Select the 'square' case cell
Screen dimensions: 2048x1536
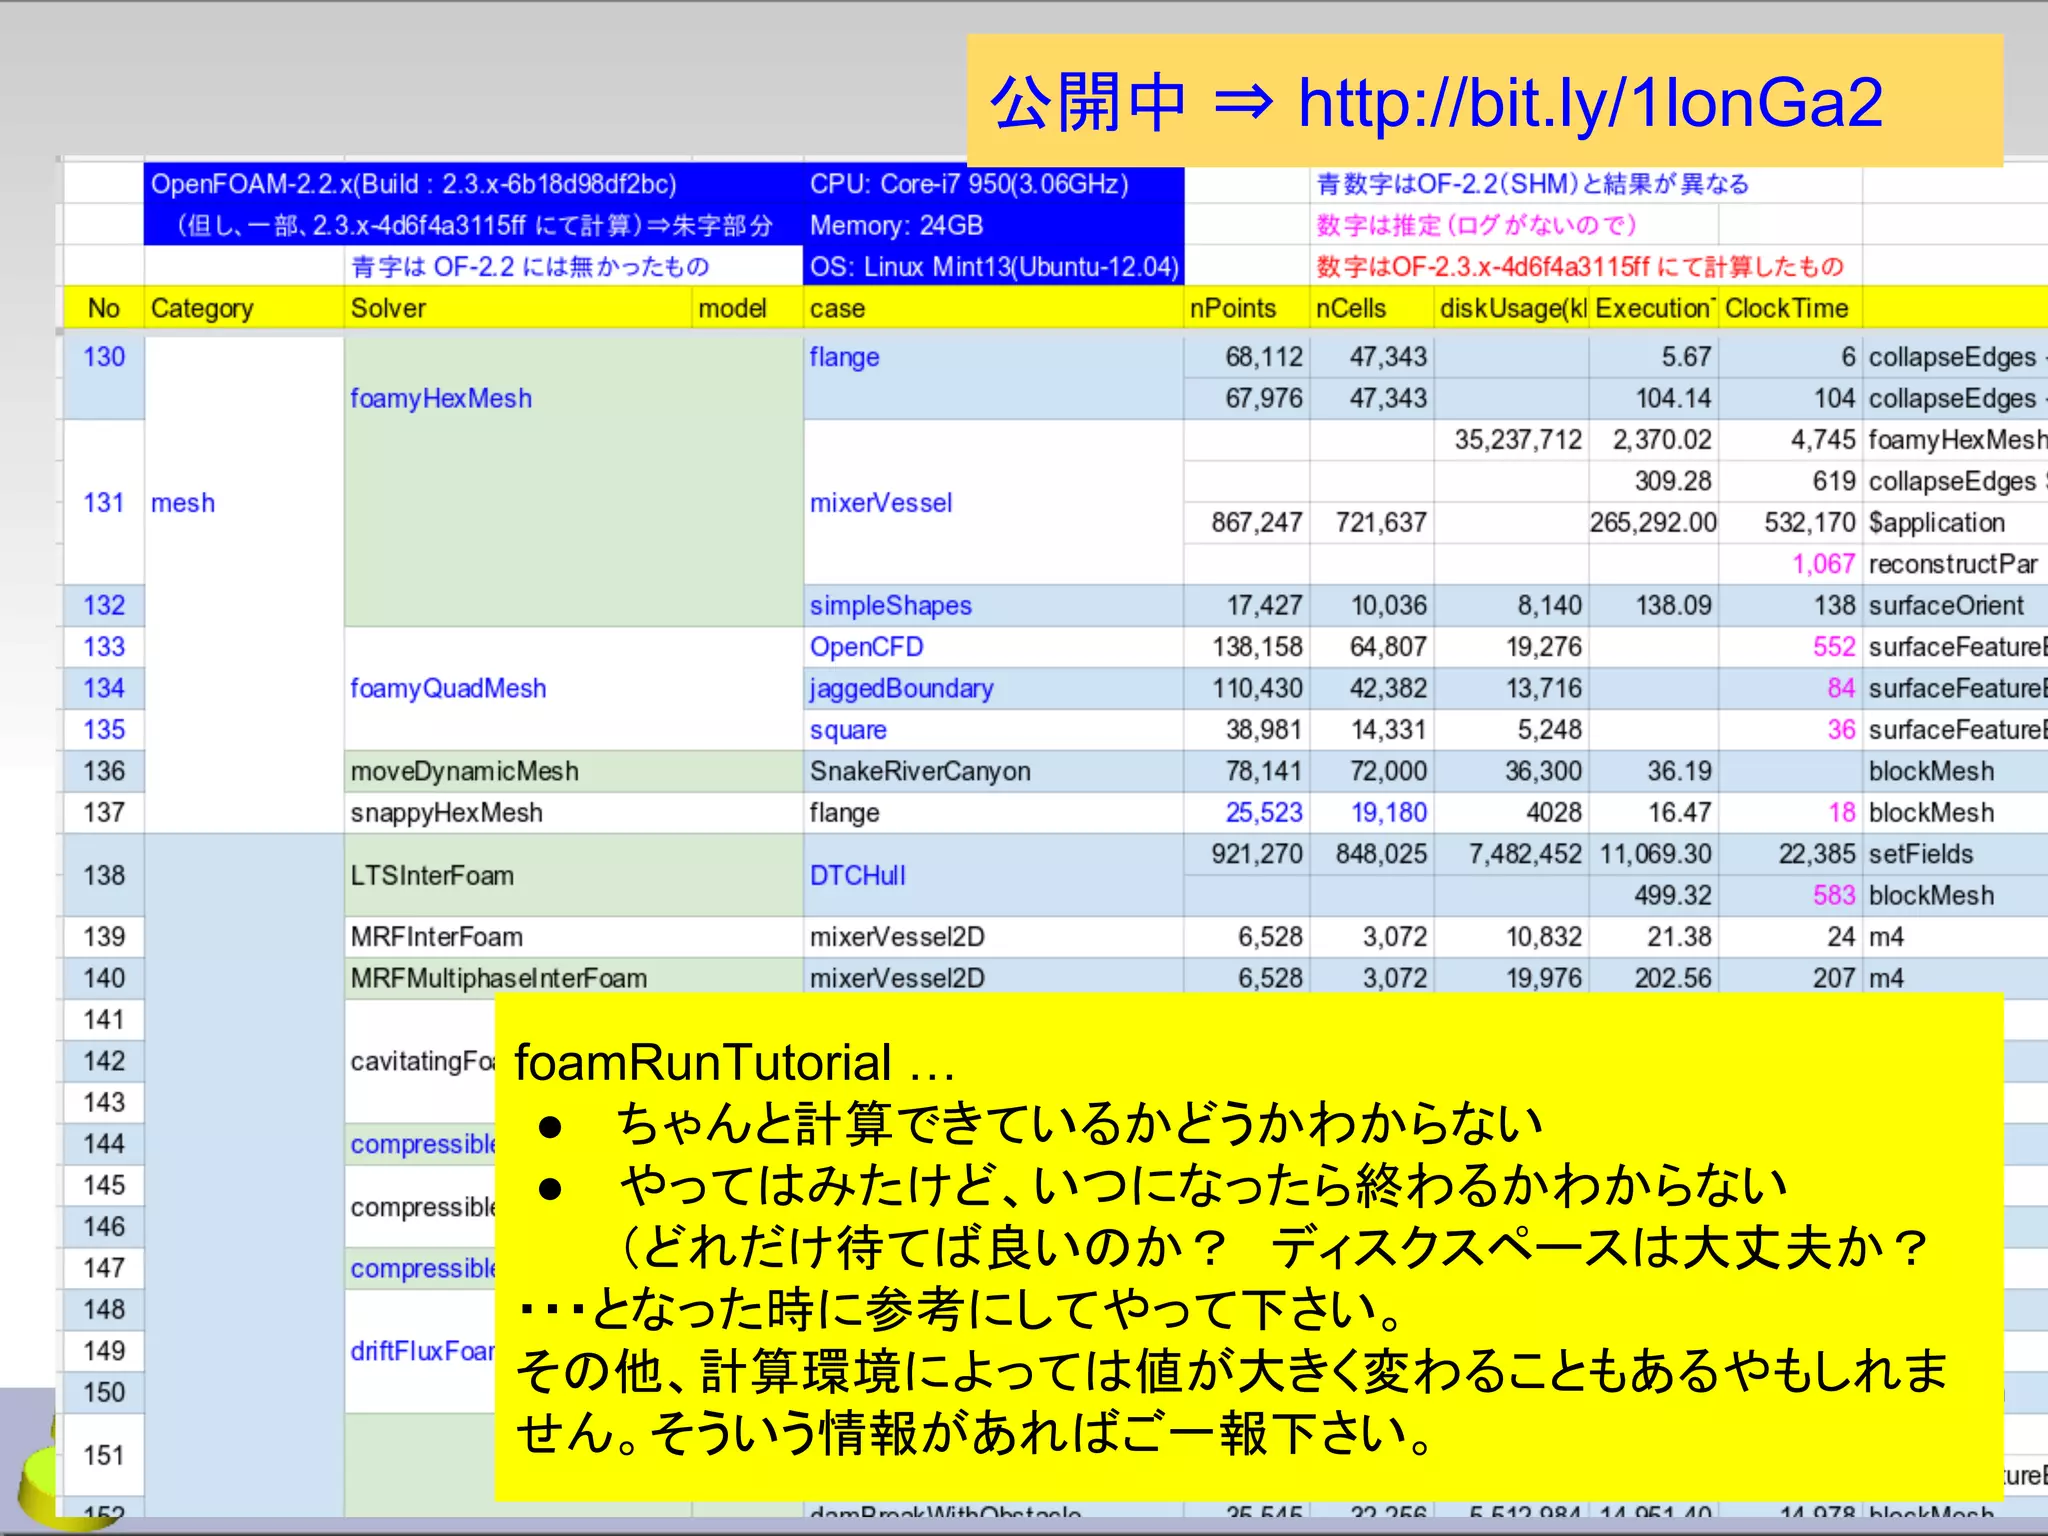993,730
